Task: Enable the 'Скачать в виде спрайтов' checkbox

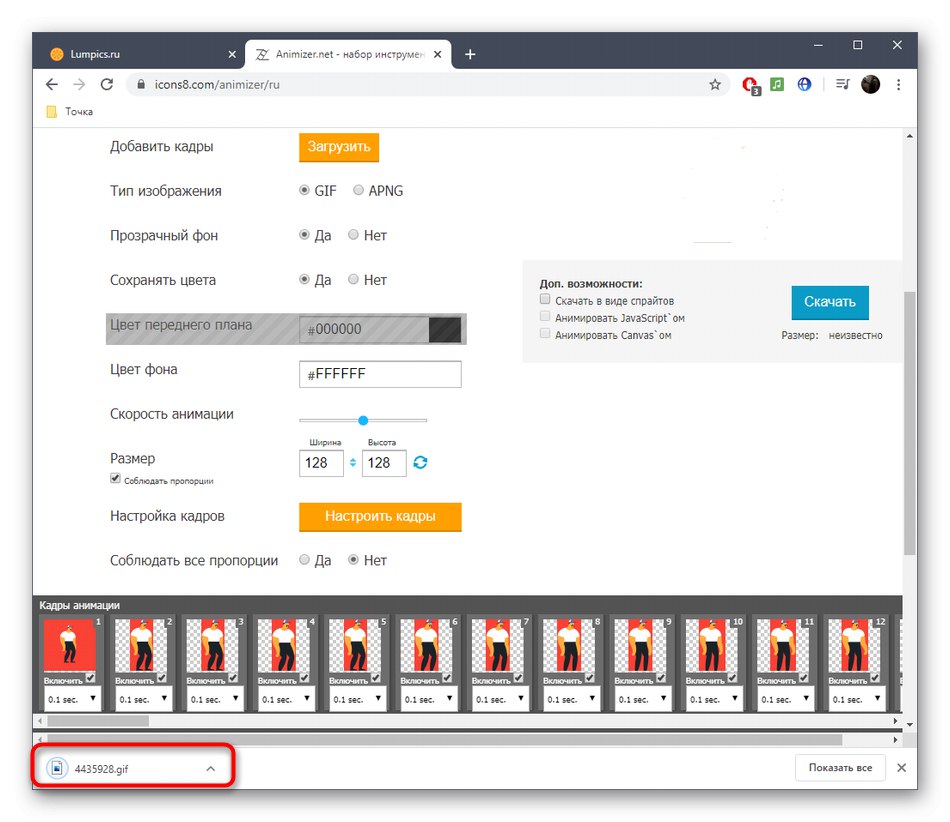Action: click(545, 299)
